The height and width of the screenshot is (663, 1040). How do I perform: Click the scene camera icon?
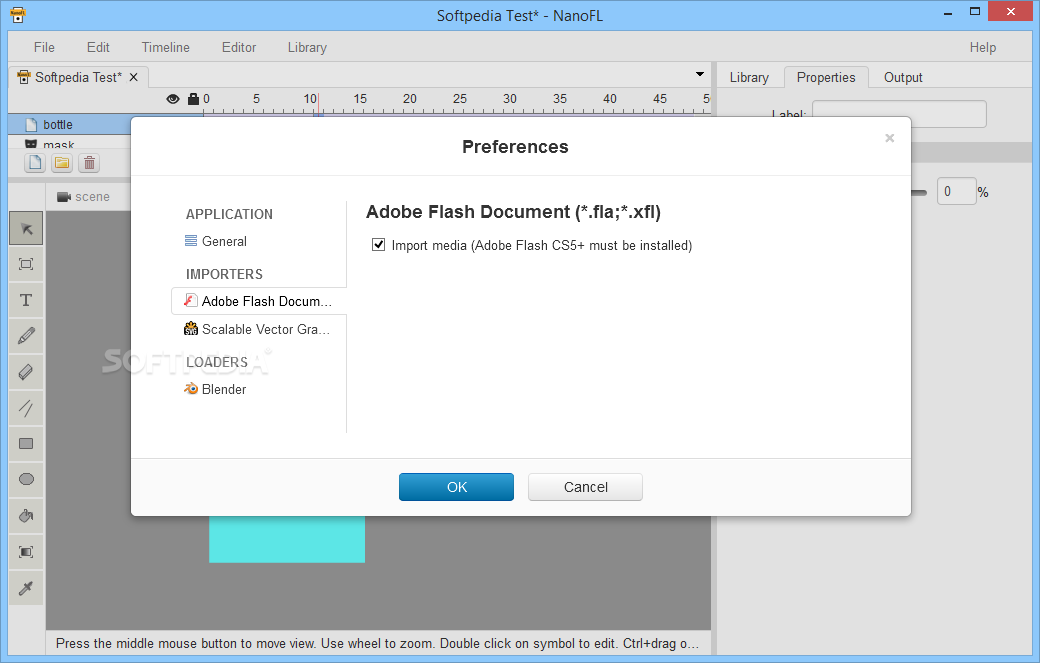tap(64, 197)
